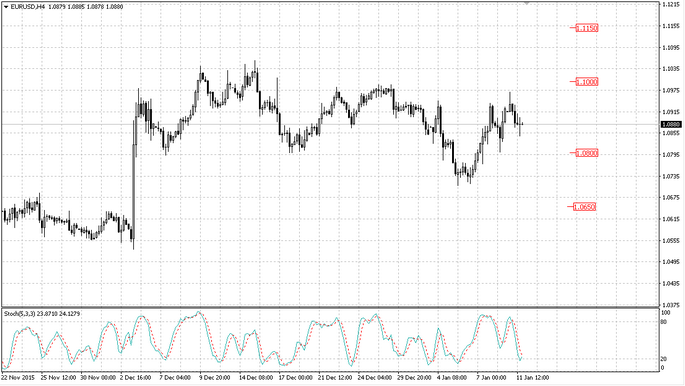Screen dimensions: 685x386
Task: Click the 1.0555 price scale value
Action: (x=671, y=241)
